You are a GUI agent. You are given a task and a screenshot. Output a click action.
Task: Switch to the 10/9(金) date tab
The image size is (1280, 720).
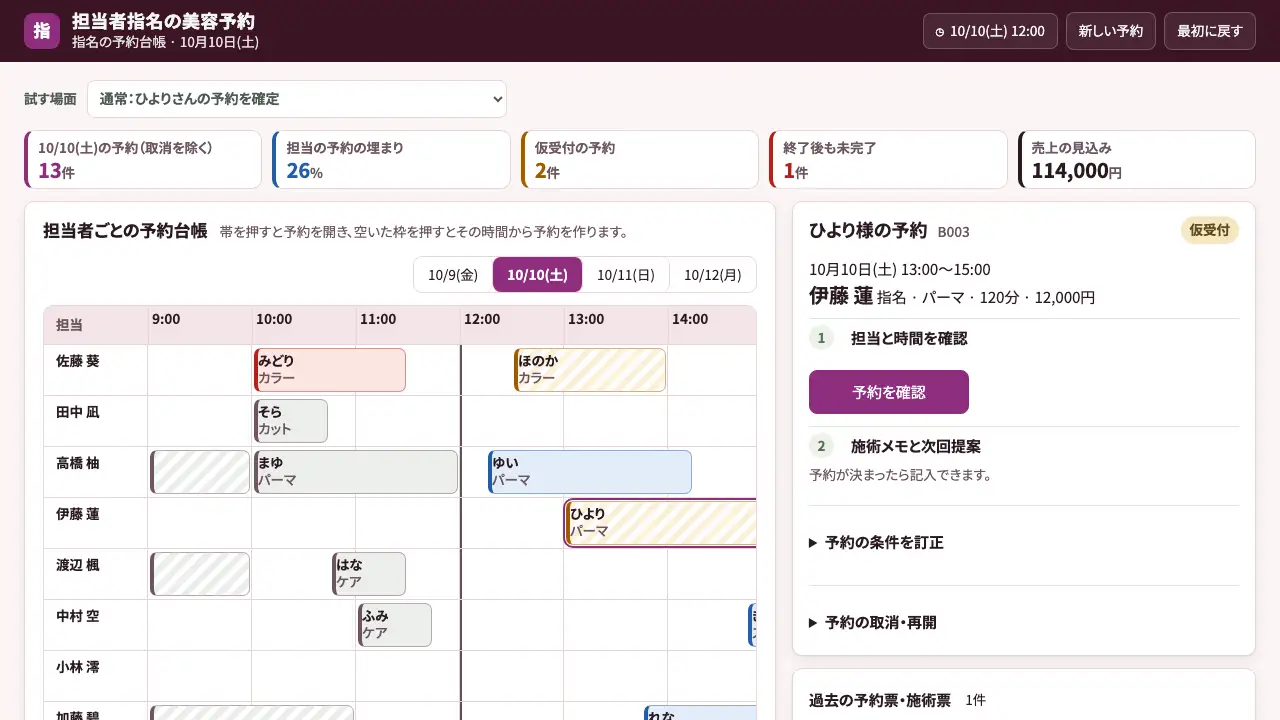click(453, 275)
